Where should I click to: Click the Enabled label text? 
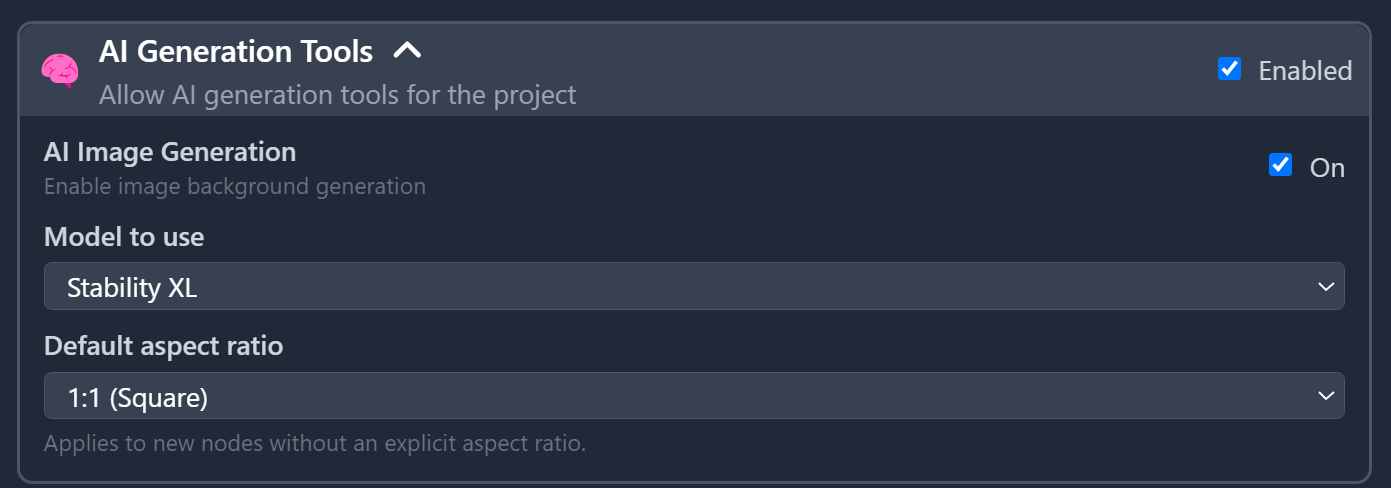click(1305, 71)
